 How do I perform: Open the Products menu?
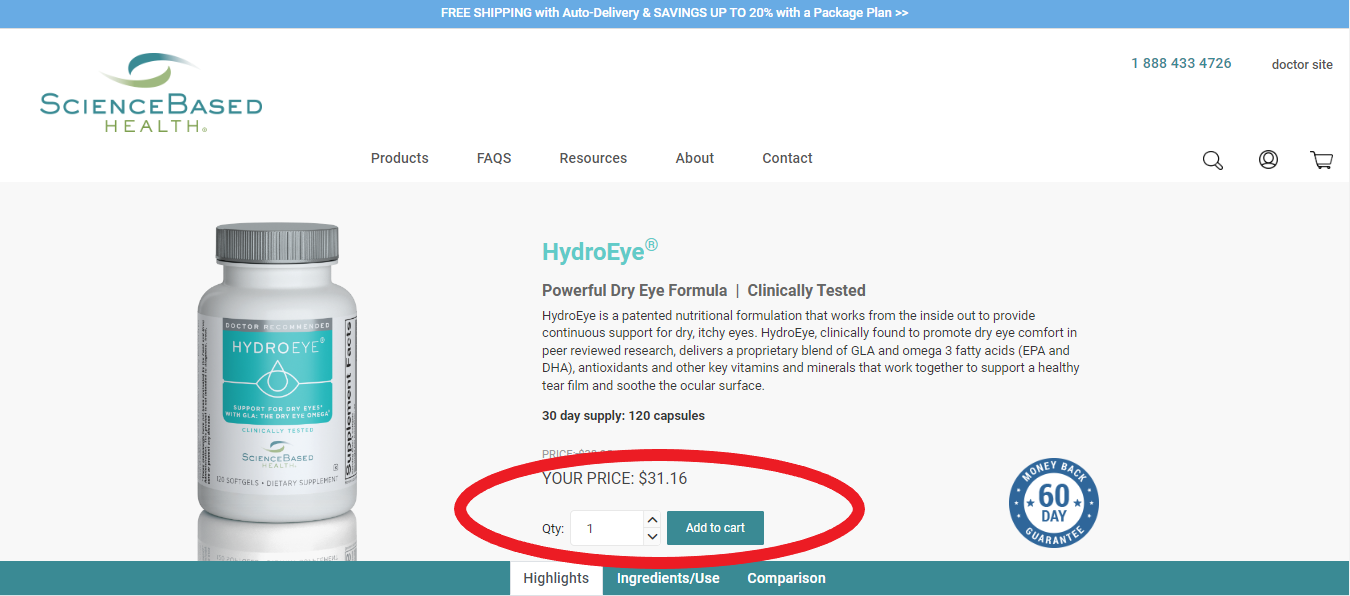(x=399, y=158)
